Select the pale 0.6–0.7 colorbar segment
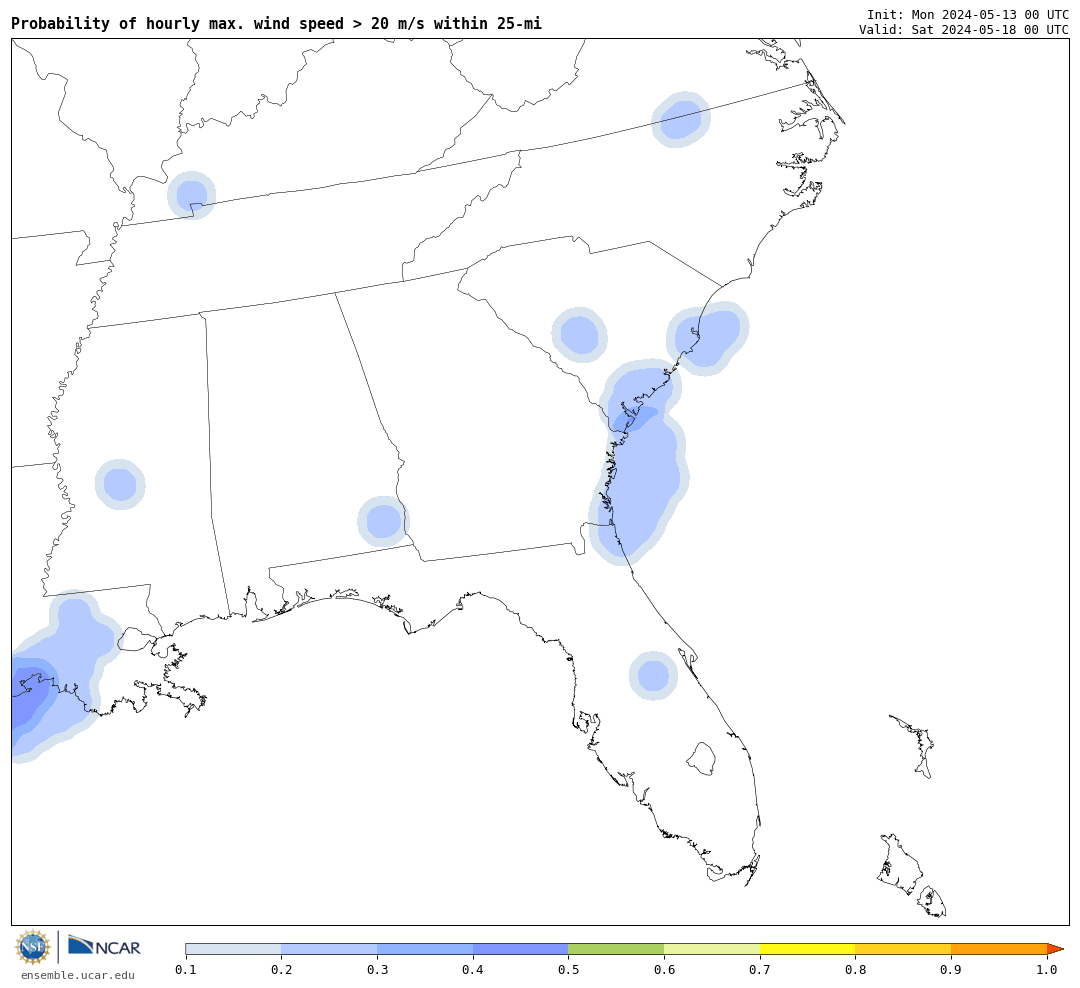 pyautogui.click(x=712, y=949)
